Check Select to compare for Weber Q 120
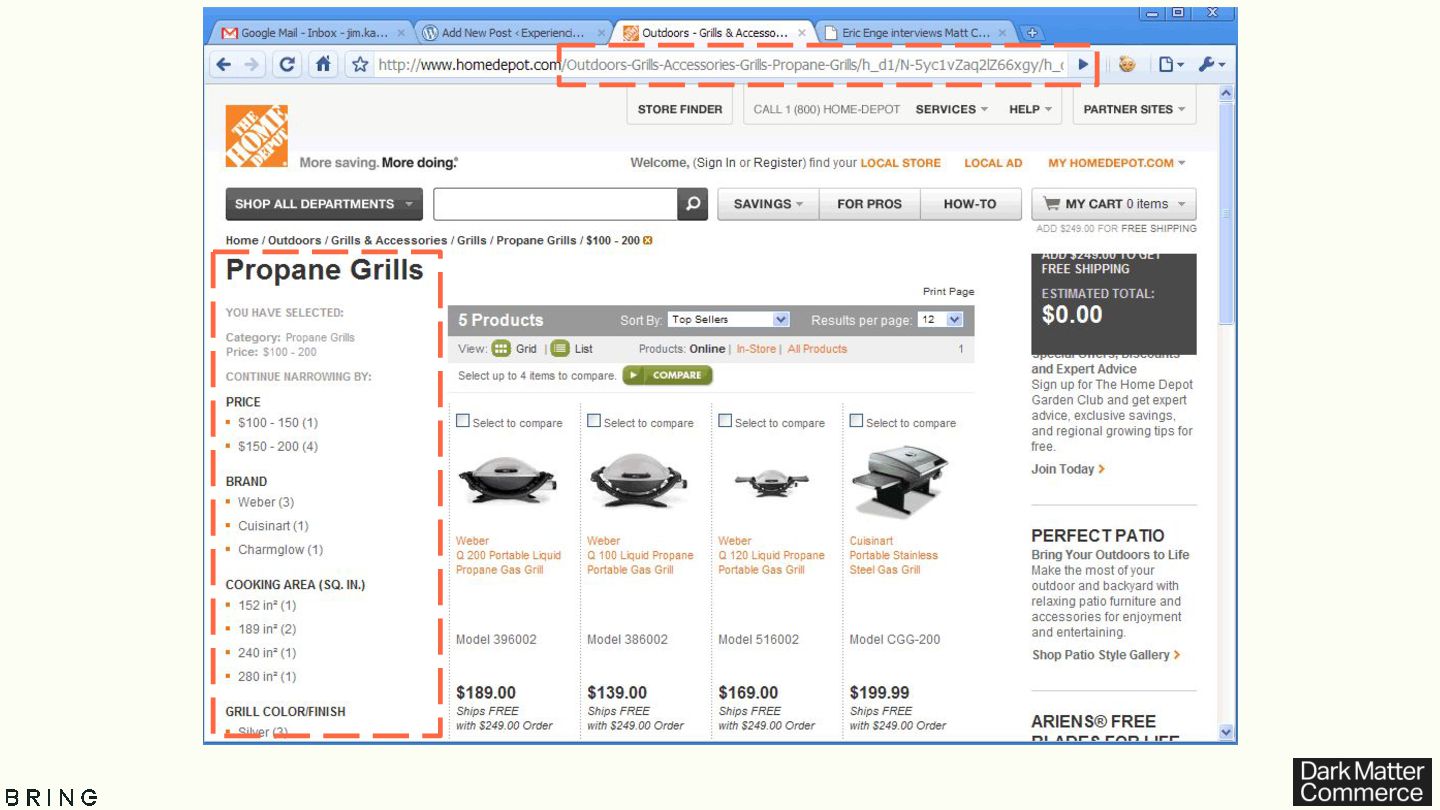Viewport: 1440px width, 810px height. pyautogui.click(x=725, y=421)
